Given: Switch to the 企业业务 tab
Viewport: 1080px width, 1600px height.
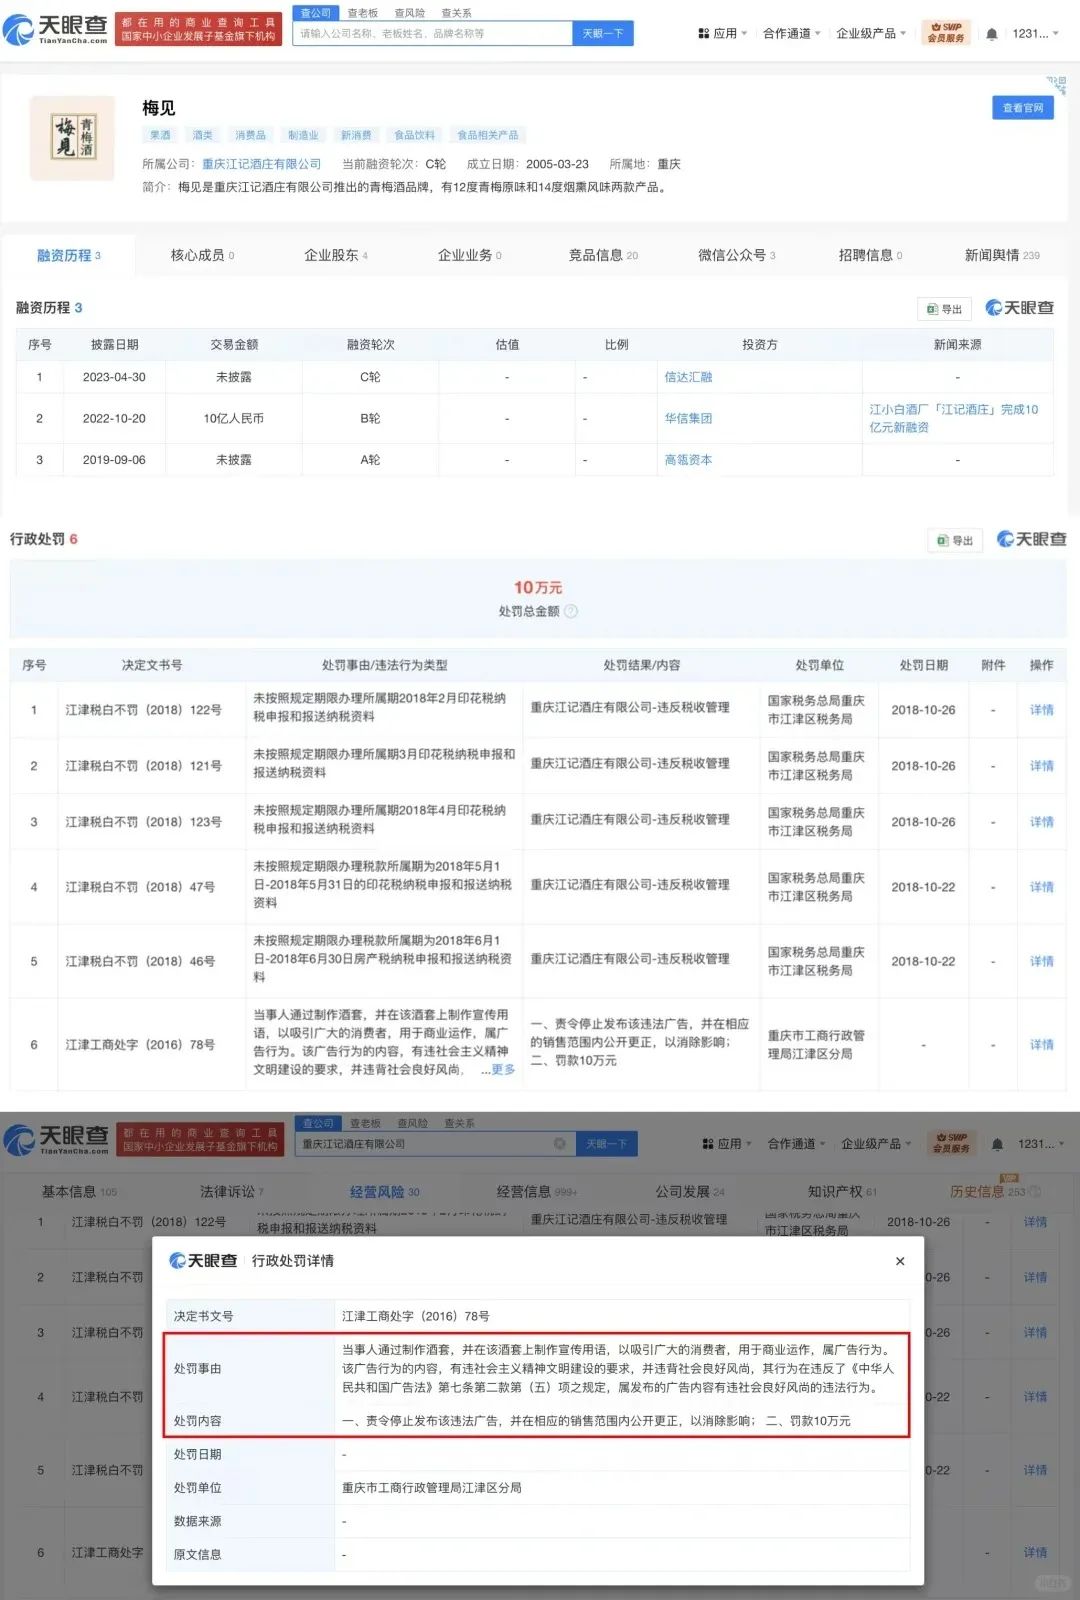Looking at the screenshot, I should [469, 255].
